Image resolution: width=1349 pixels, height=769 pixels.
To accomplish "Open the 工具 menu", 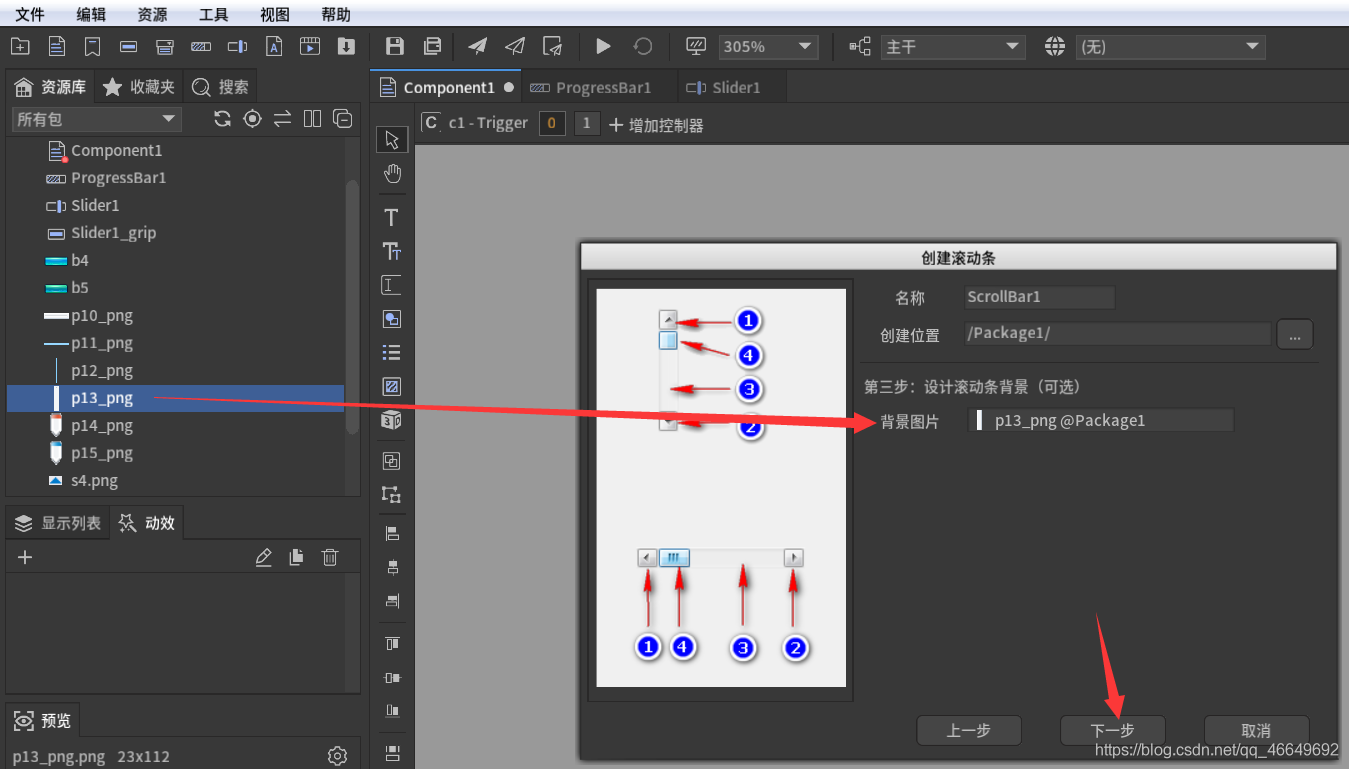I will coord(214,14).
